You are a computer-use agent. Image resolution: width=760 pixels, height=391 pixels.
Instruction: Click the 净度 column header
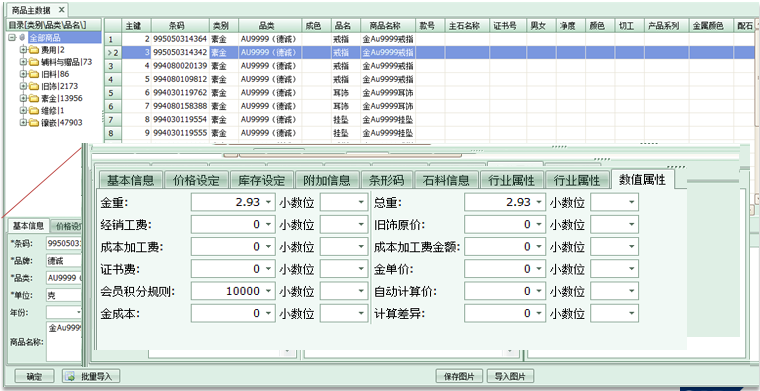570,26
